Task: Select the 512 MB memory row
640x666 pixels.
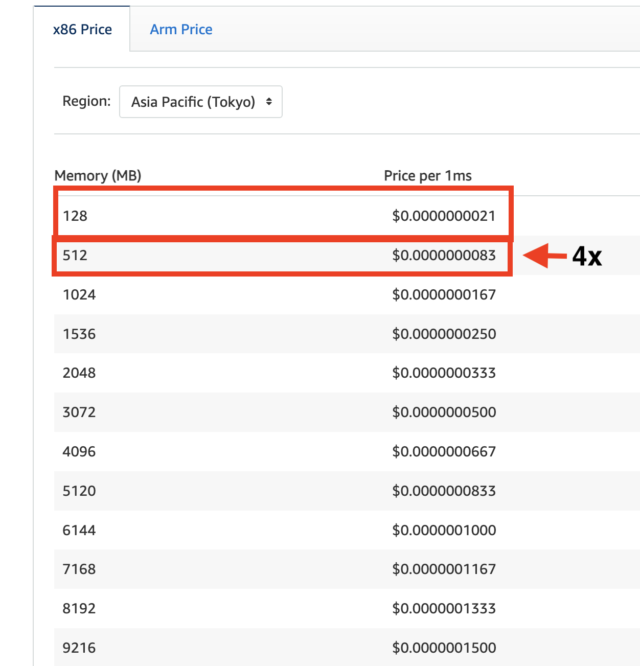Action: click(283, 255)
